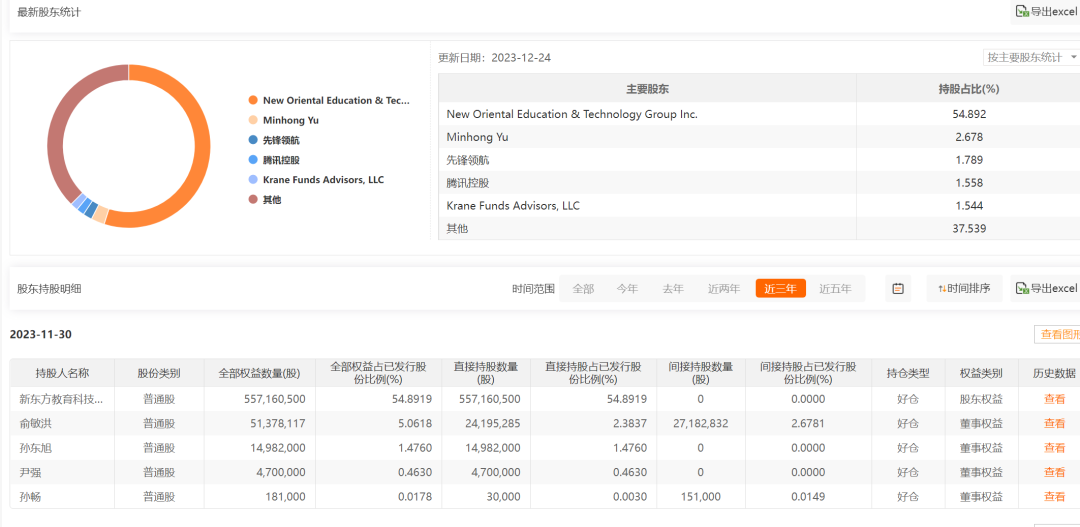Screen dimensions: 1080x527
Task: Open the calendar date picker icon
Action: tap(897, 289)
